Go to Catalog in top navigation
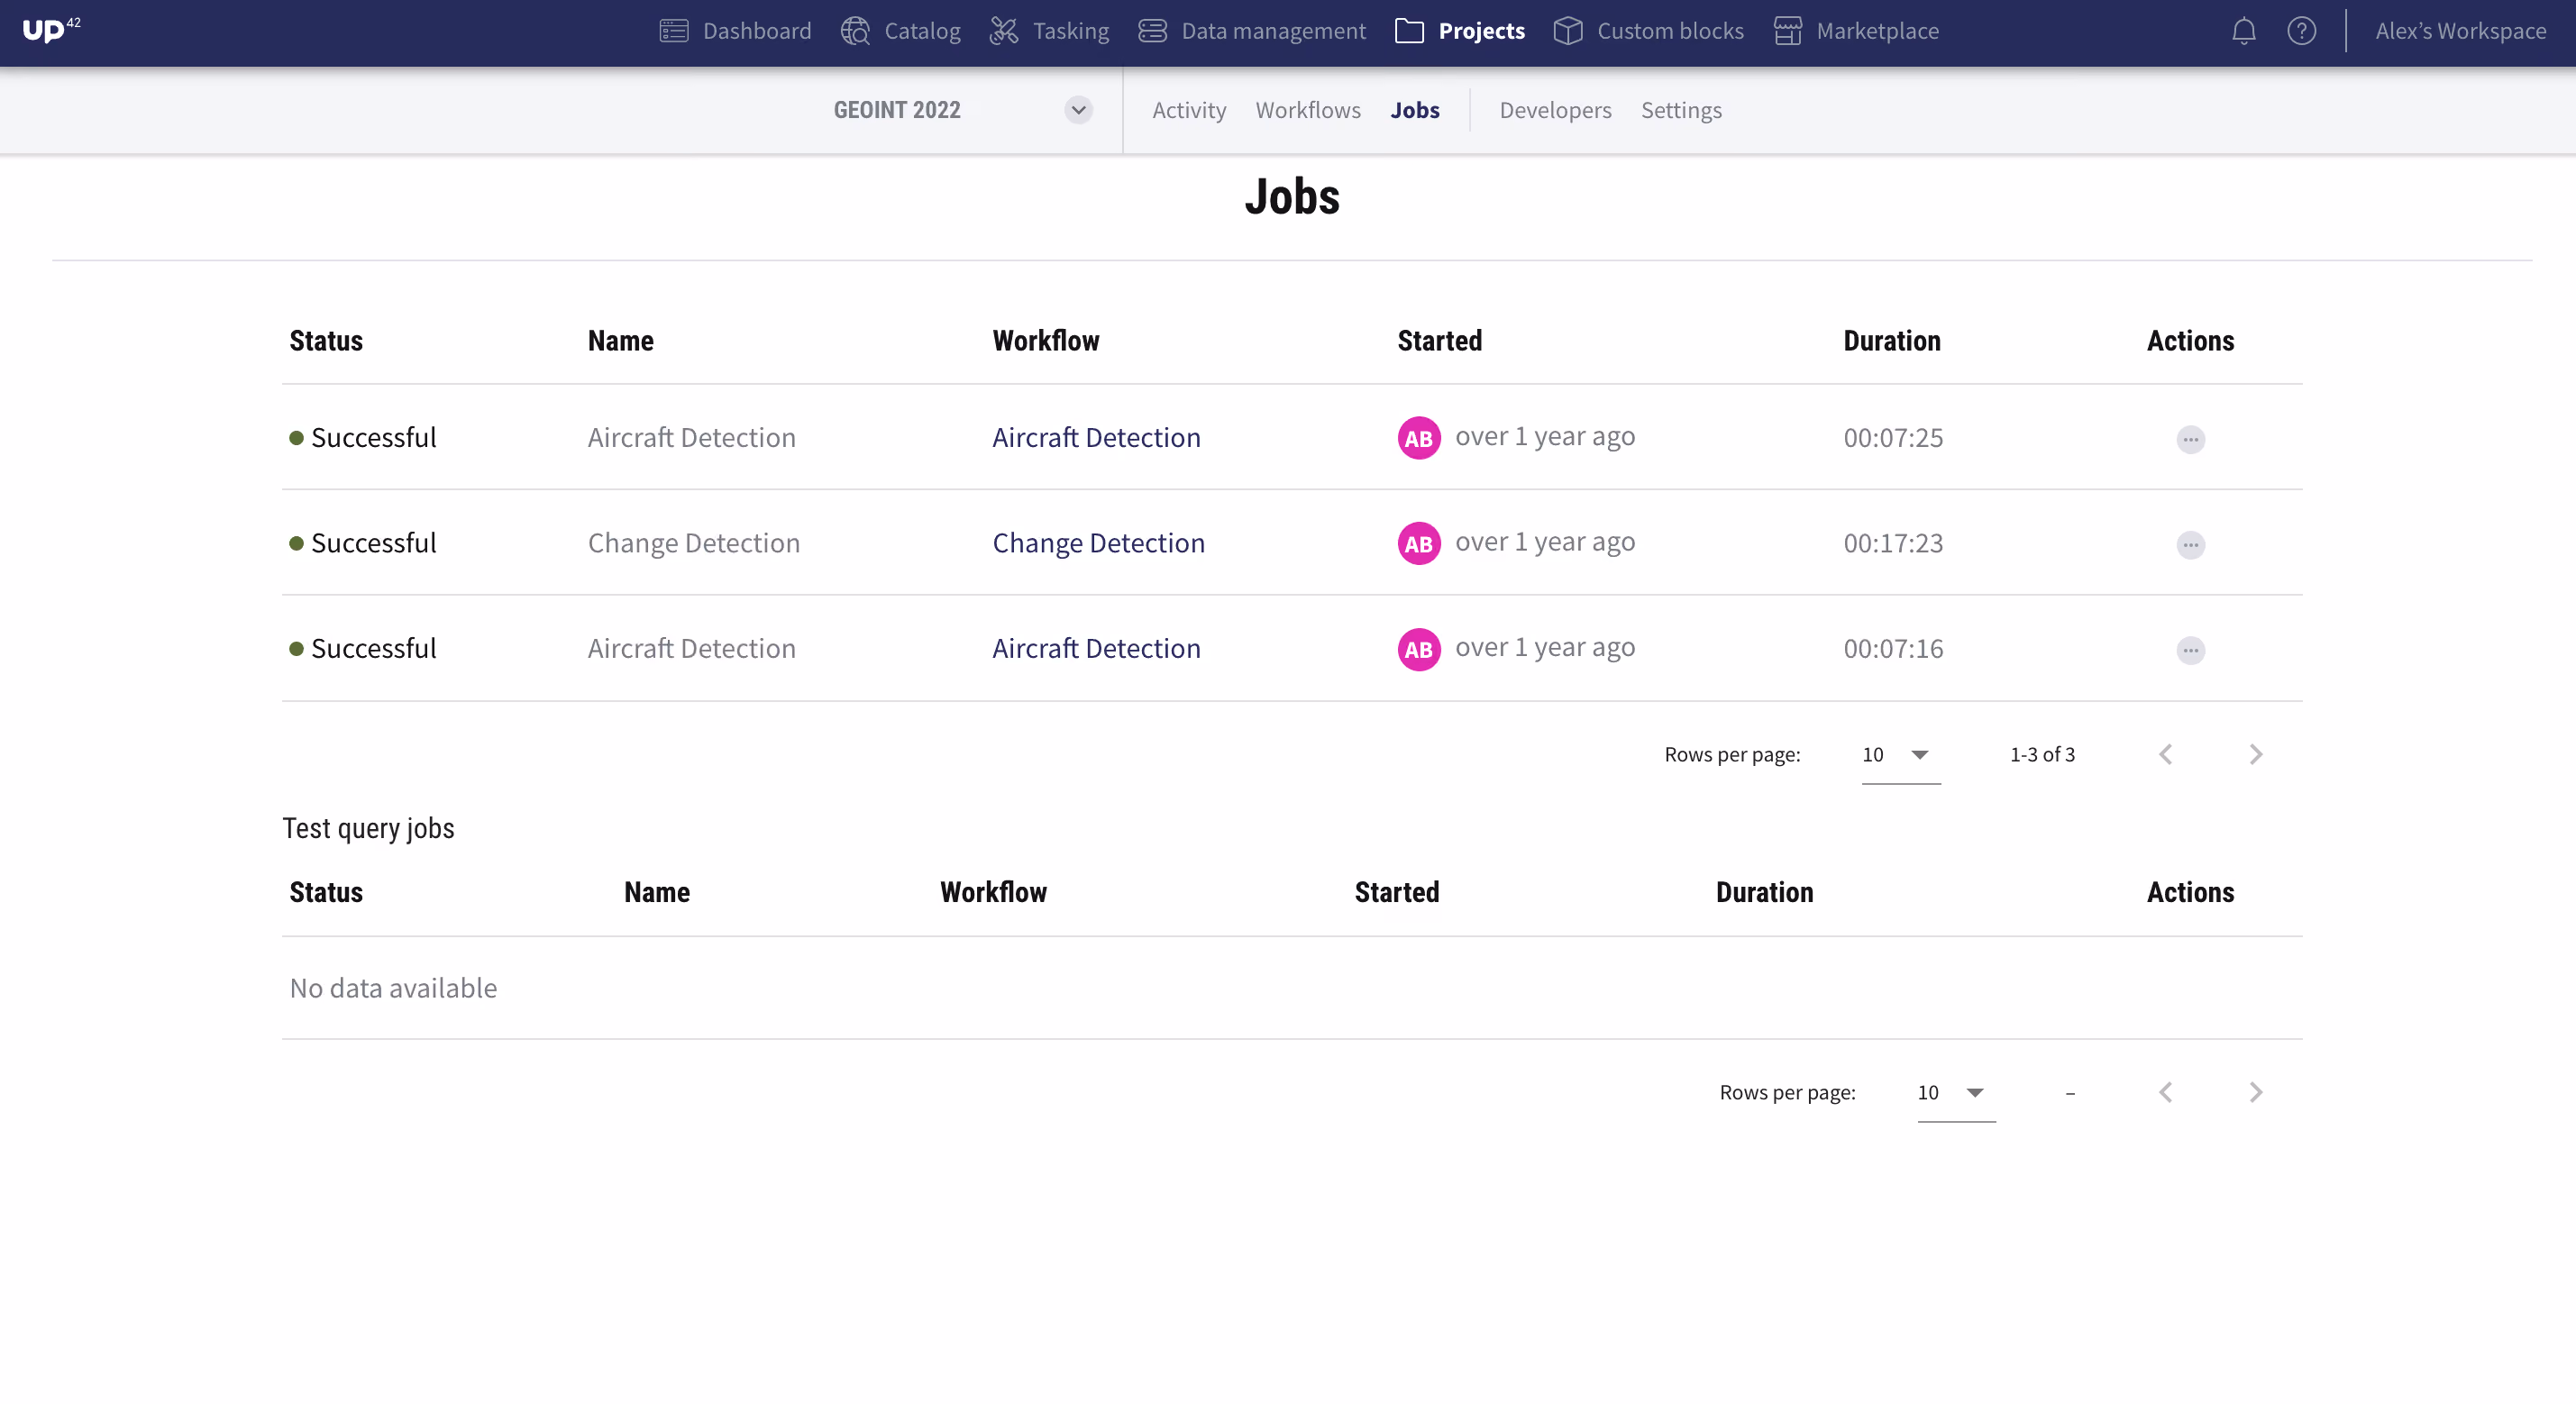Image resolution: width=2576 pixels, height=1404 pixels. point(901,31)
